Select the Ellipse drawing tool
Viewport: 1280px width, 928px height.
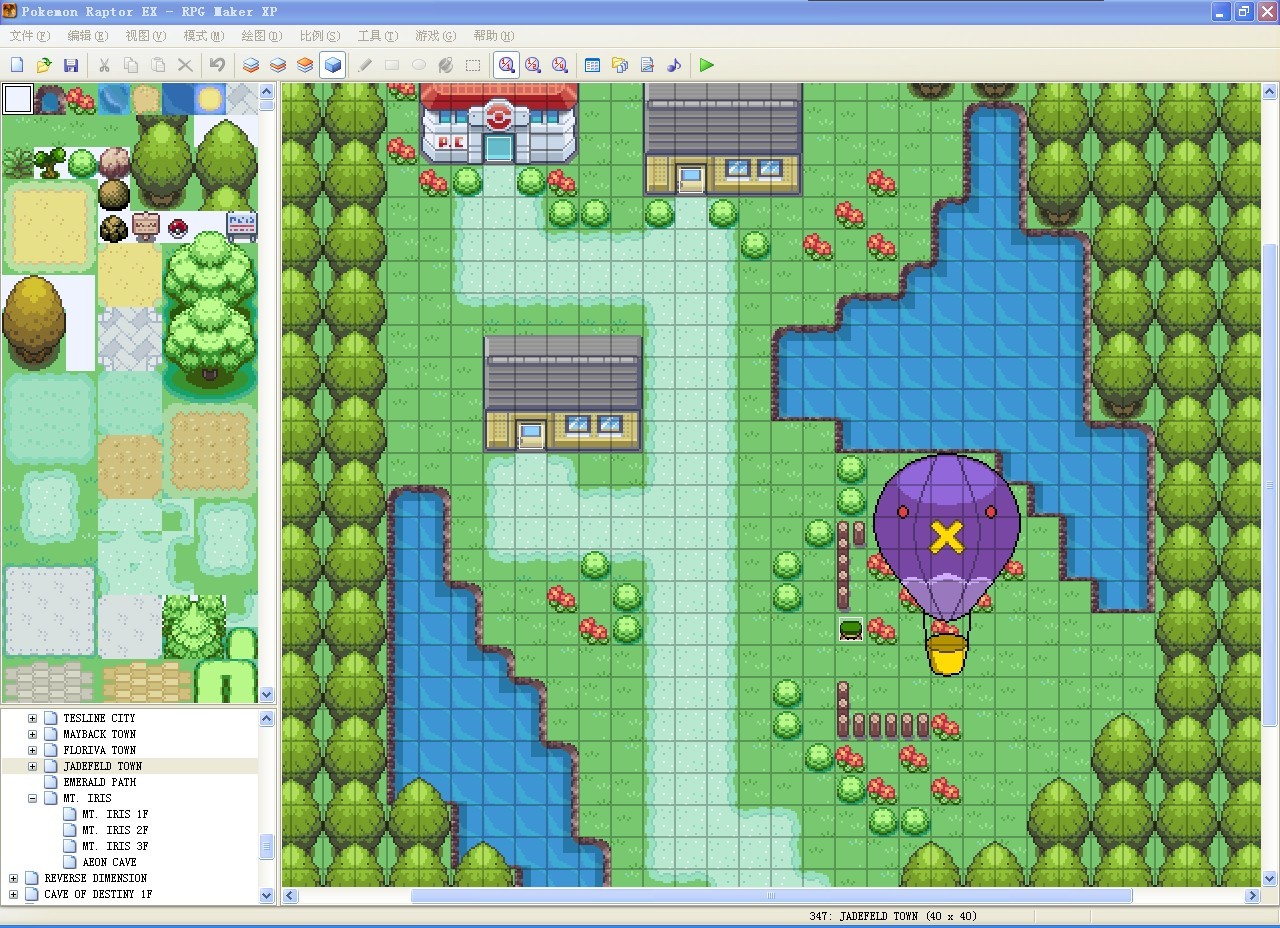419,65
